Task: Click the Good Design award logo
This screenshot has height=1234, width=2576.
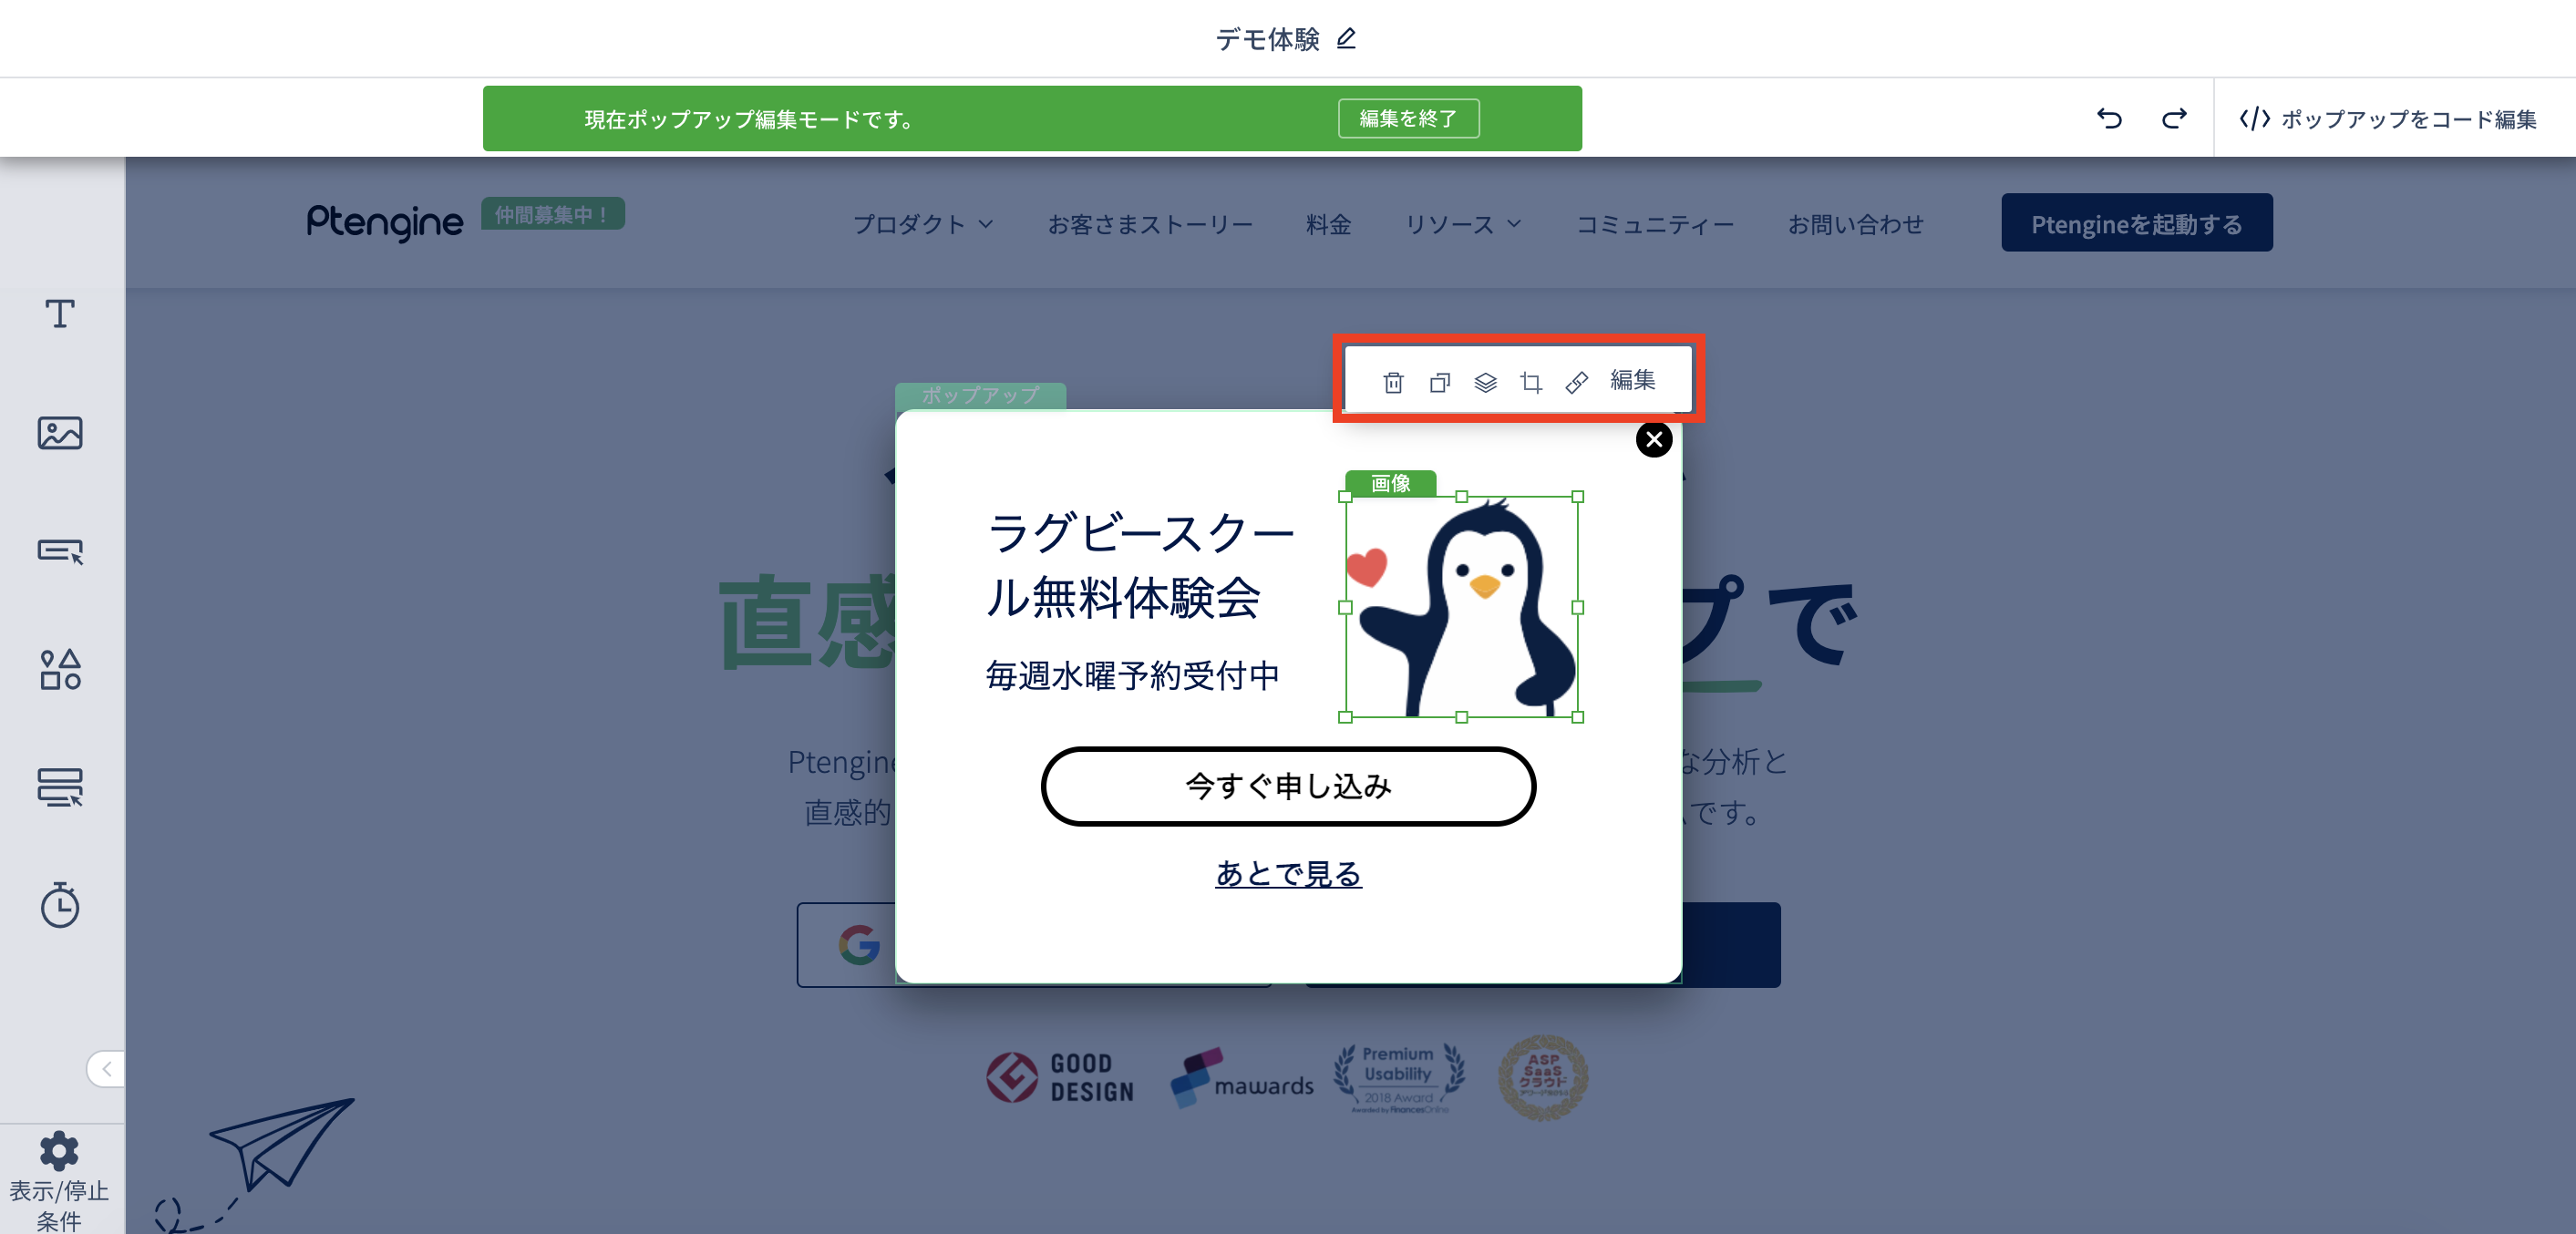Action: (x=1060, y=1077)
